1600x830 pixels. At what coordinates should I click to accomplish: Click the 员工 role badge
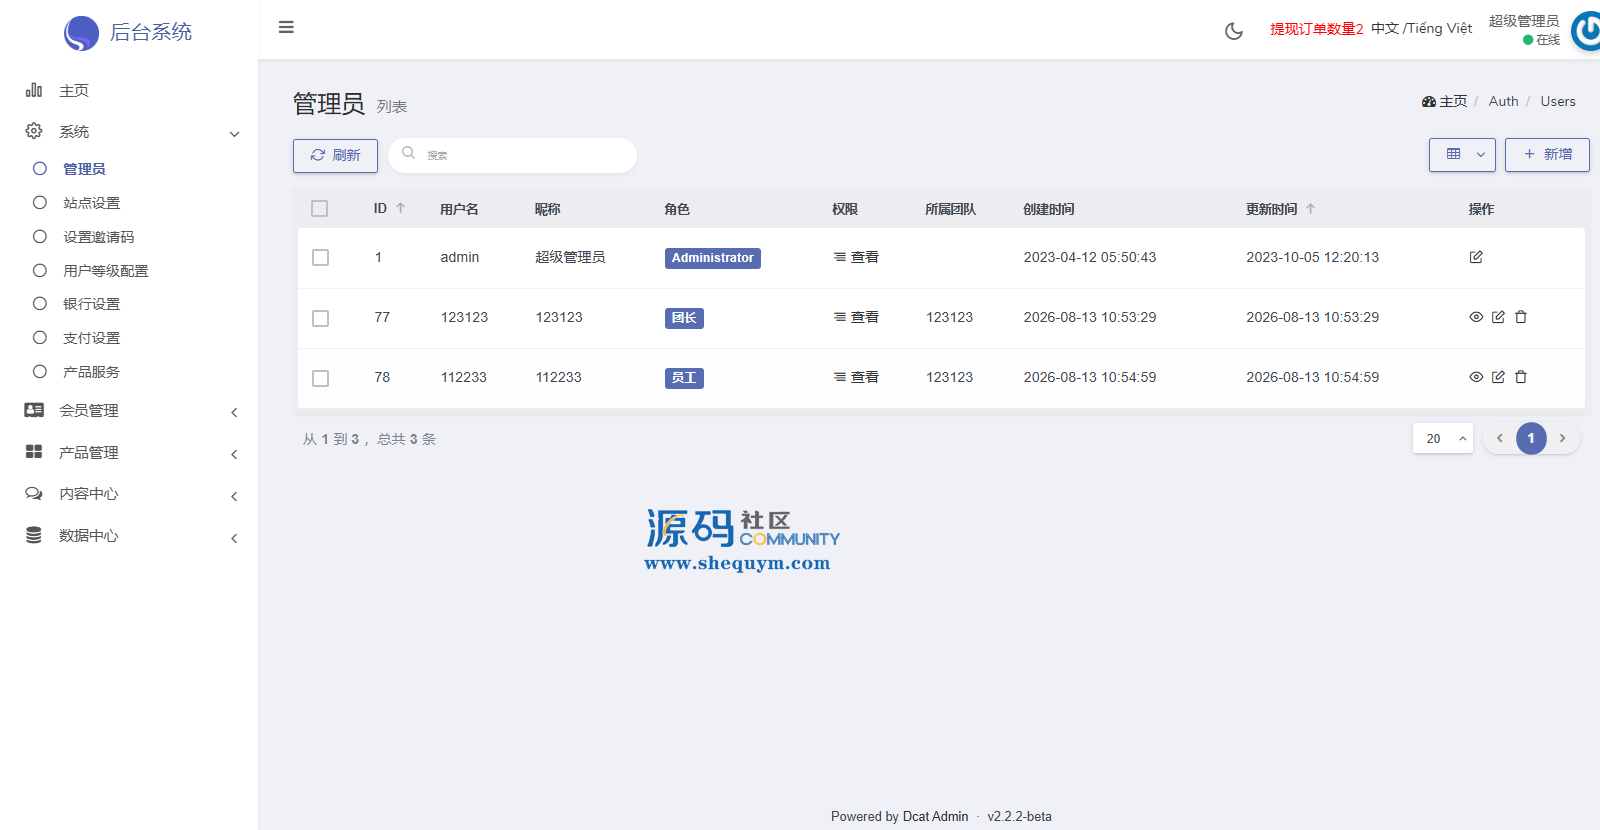[x=684, y=378]
